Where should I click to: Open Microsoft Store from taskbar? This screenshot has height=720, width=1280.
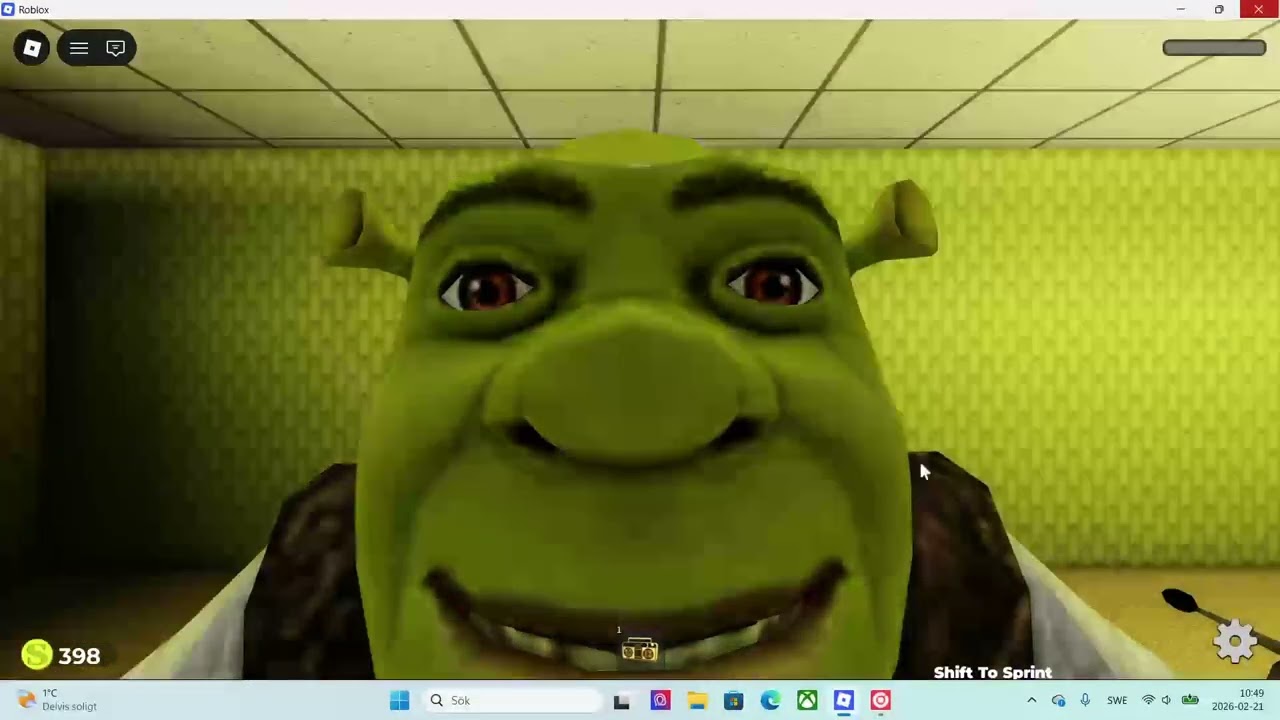(x=734, y=700)
